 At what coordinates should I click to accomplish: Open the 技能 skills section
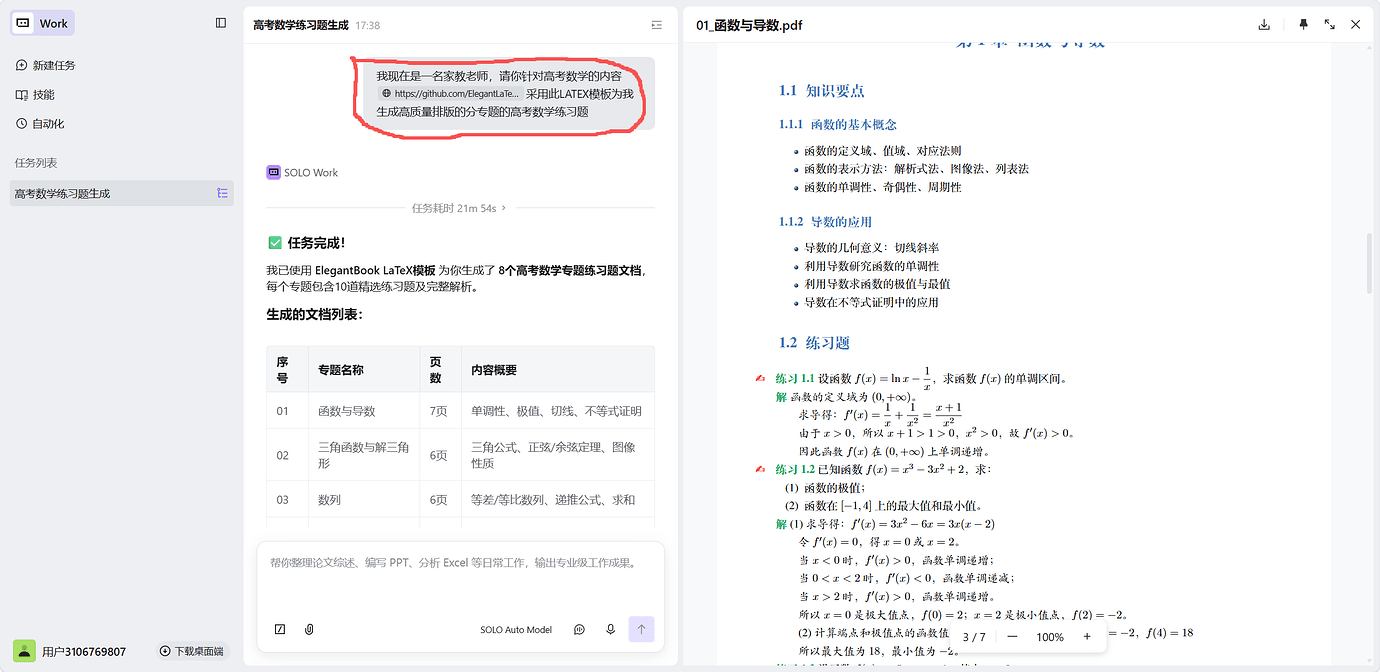35,94
